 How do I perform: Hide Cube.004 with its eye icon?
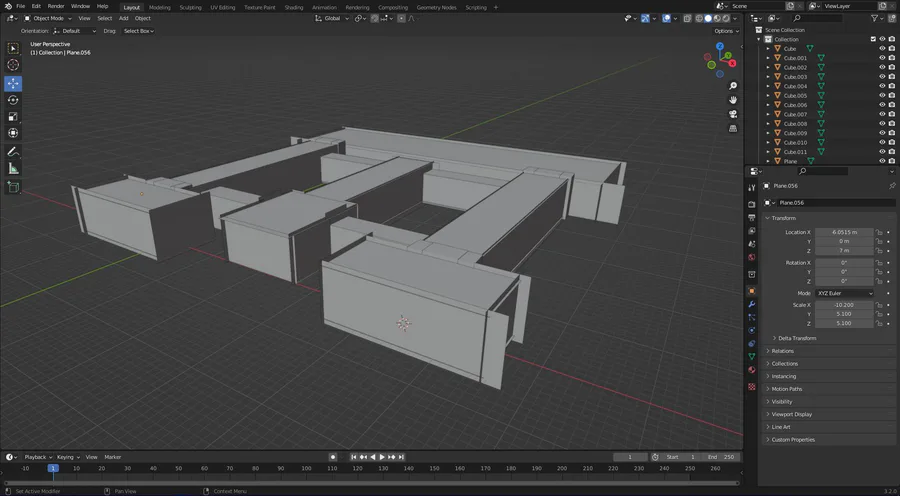[882, 86]
